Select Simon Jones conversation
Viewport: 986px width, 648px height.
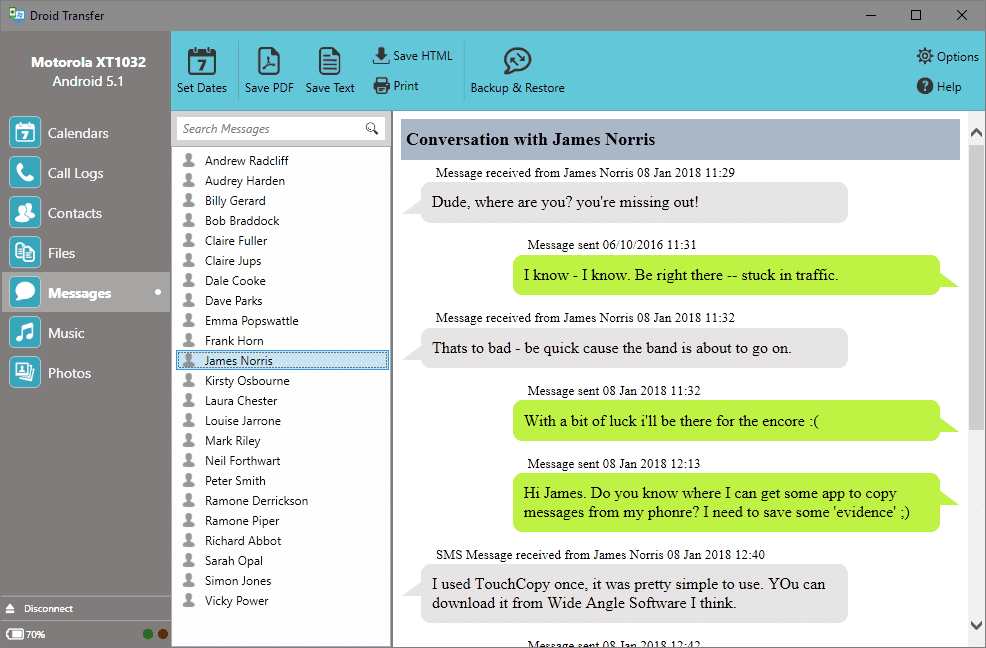coord(282,581)
